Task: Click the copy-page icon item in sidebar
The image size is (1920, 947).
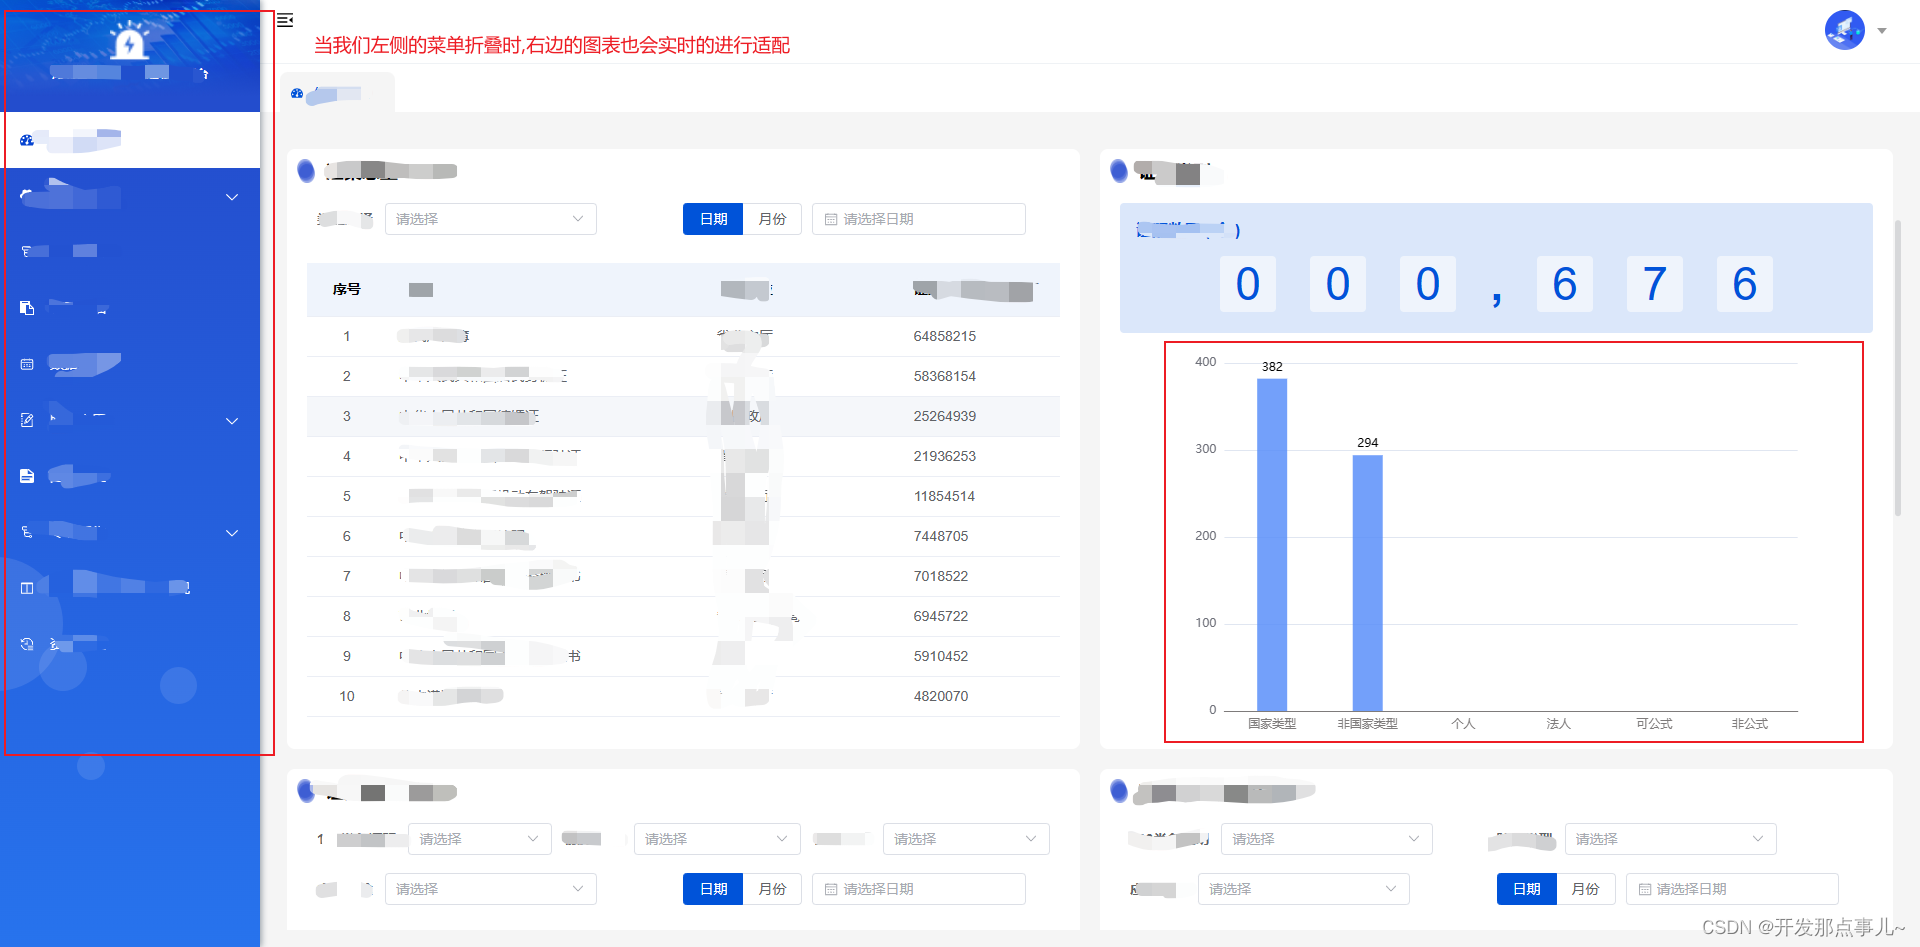Action: pos(26,308)
